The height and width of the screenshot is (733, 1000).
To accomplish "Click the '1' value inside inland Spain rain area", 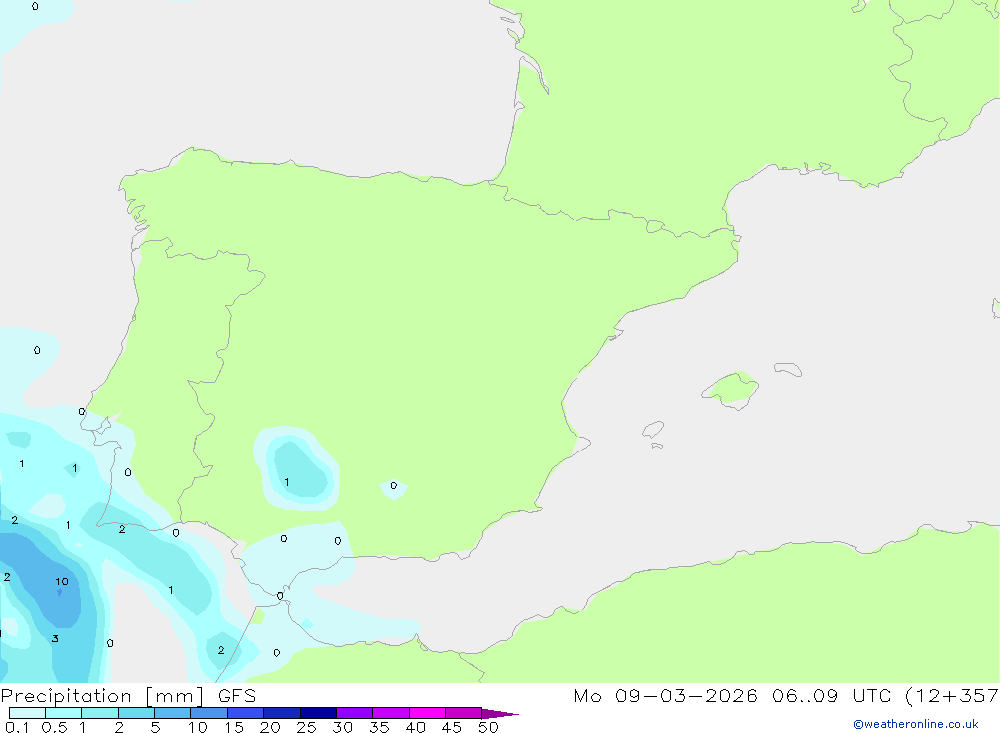I will coord(286,482).
